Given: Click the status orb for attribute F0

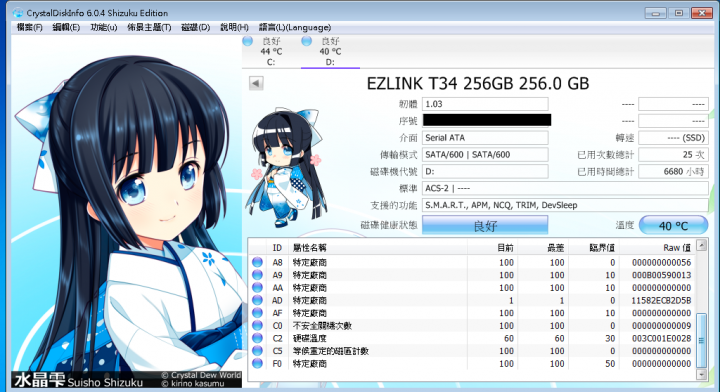Looking at the screenshot, I should click(257, 363).
